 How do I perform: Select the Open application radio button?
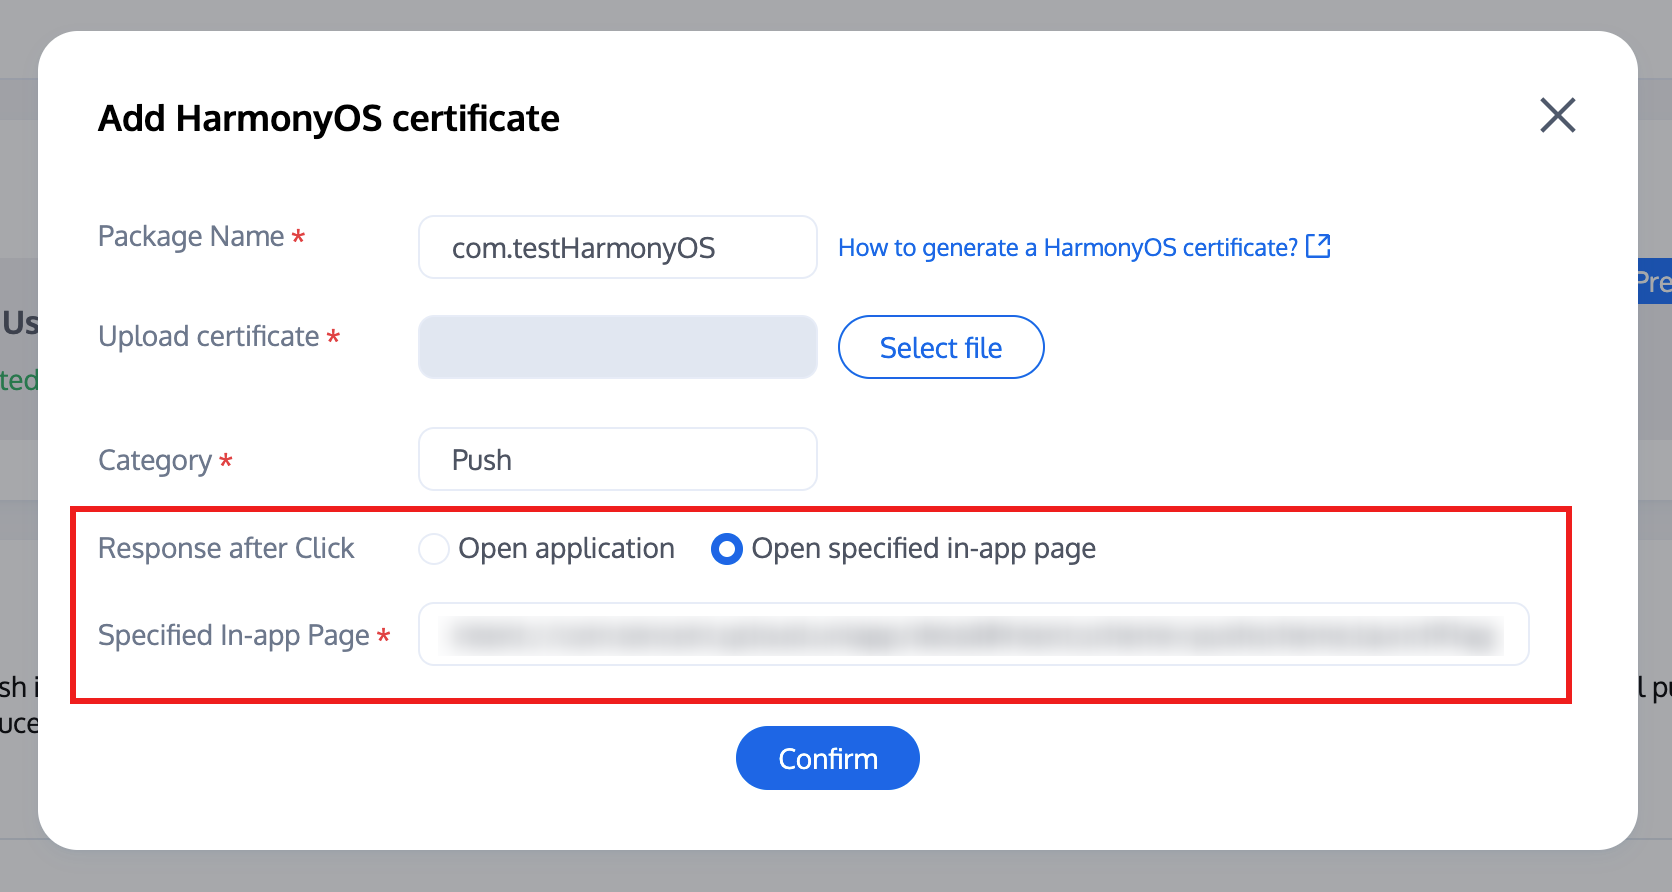point(433,549)
